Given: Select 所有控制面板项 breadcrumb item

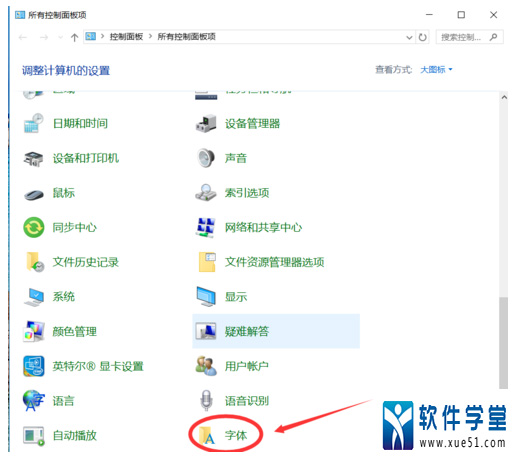Looking at the screenshot, I should (x=186, y=36).
